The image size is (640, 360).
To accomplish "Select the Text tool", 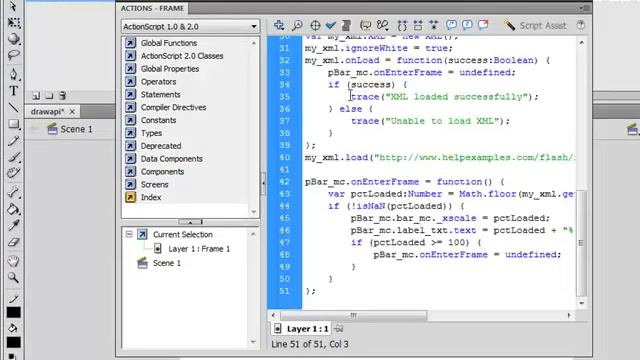I will pos(13,91).
